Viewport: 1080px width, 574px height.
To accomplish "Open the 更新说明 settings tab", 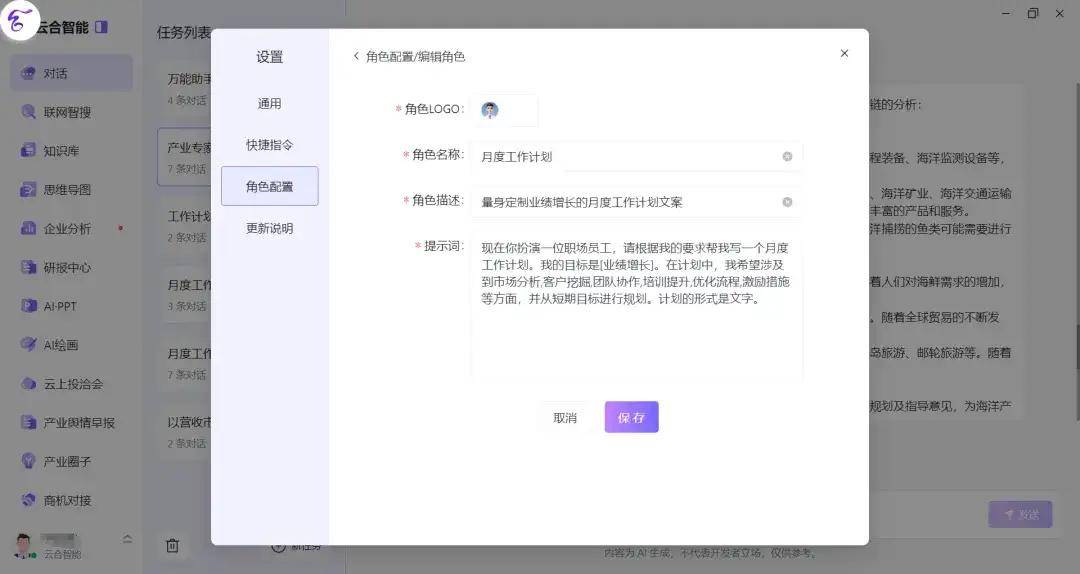I will pyautogui.click(x=269, y=228).
